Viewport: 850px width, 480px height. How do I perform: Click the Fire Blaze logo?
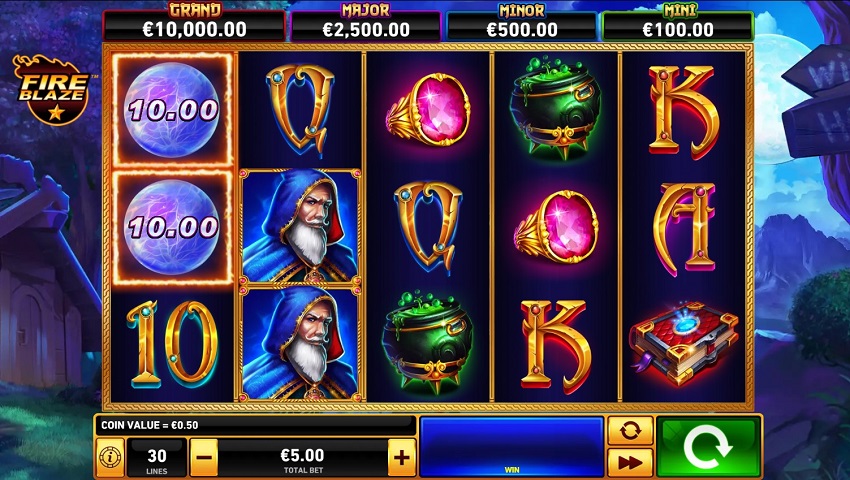point(52,89)
